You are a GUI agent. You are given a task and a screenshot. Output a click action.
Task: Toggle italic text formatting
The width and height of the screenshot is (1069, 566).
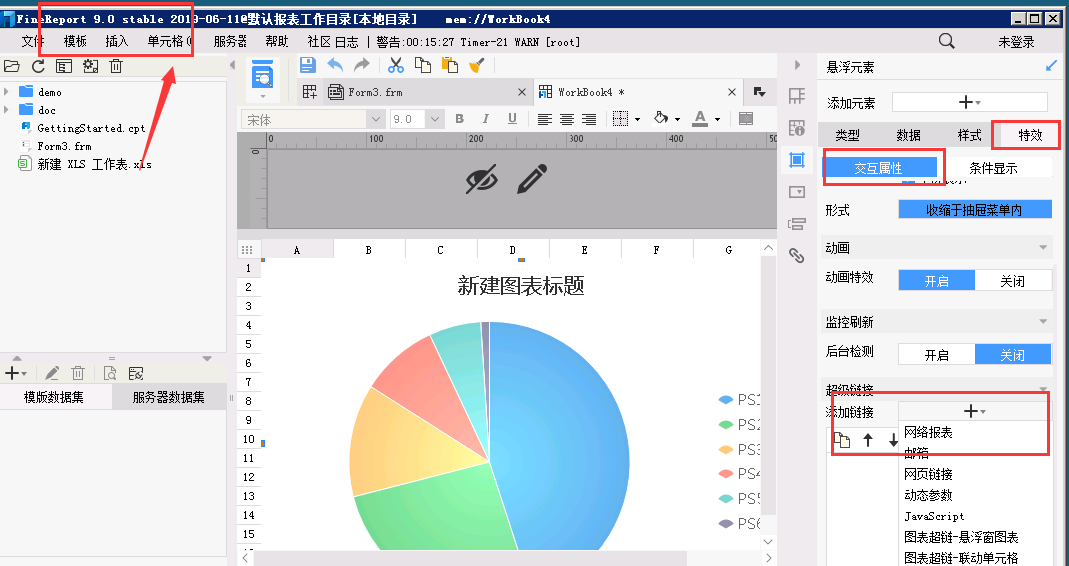pos(485,119)
